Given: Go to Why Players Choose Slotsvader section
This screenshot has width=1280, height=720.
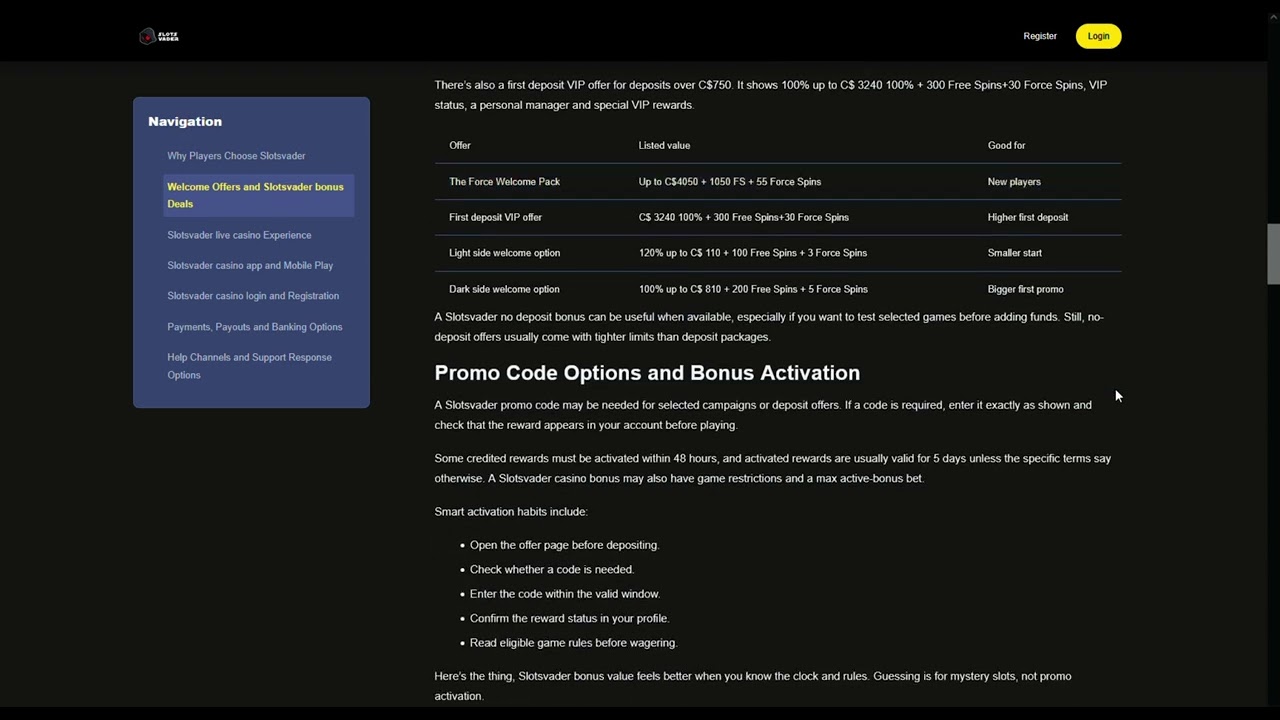Looking at the screenshot, I should [236, 156].
